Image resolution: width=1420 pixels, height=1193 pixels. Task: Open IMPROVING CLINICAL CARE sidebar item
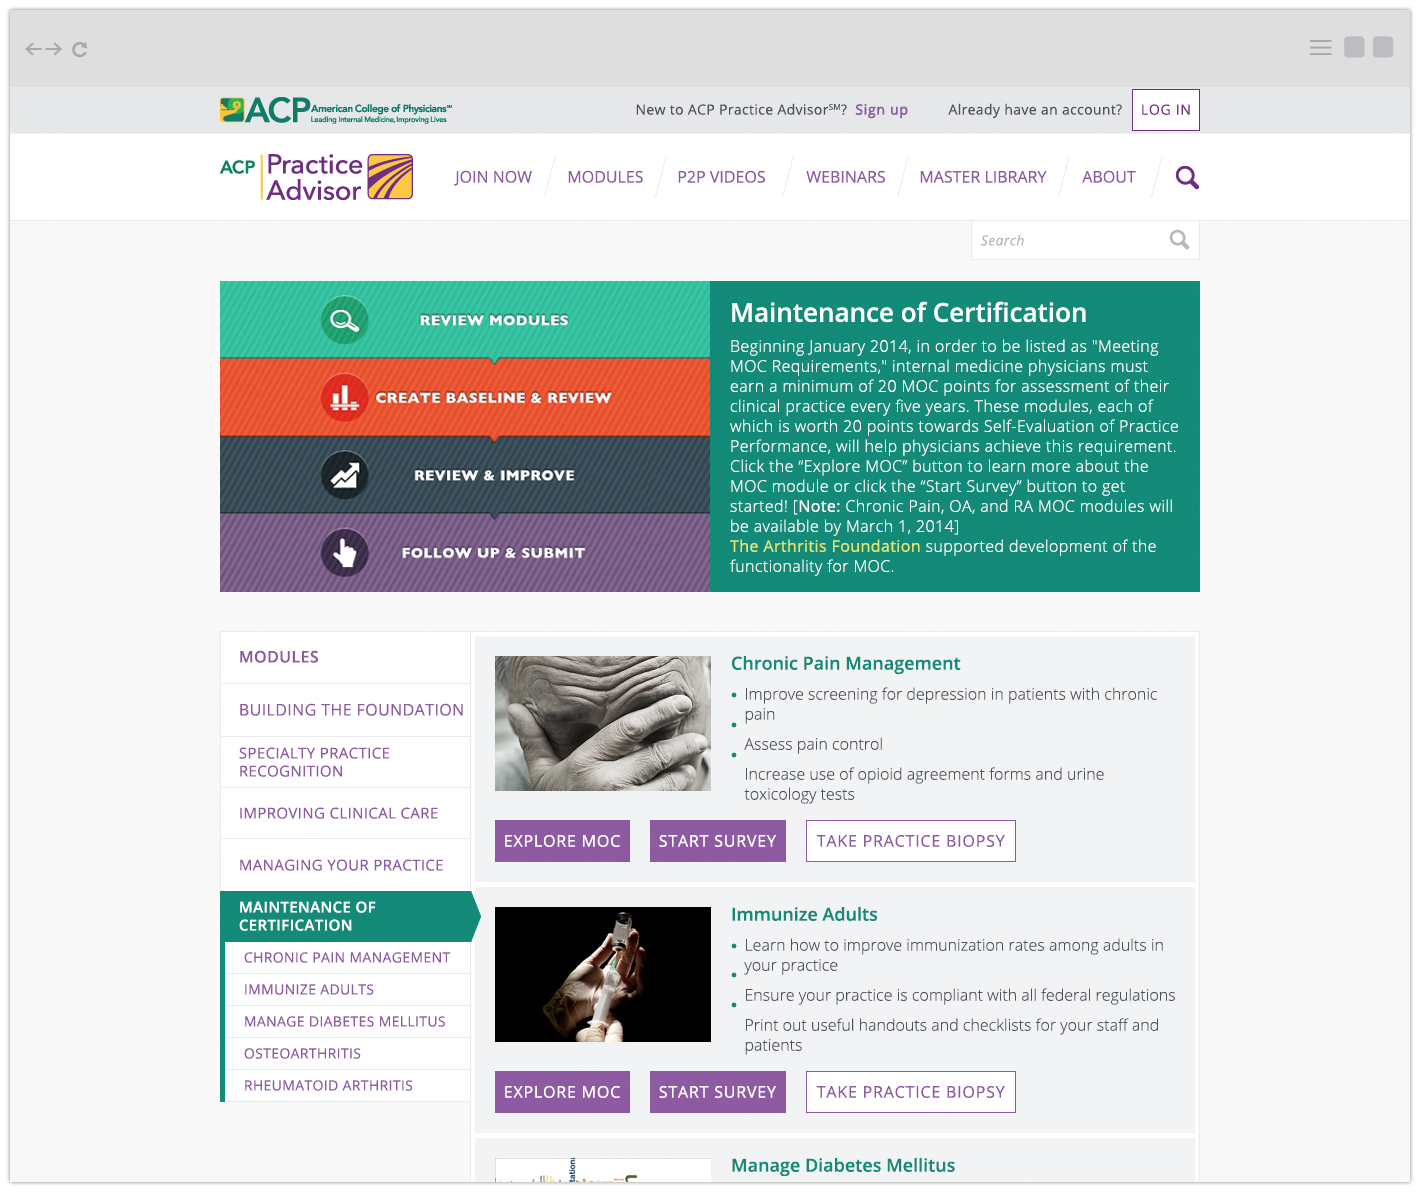(345, 813)
